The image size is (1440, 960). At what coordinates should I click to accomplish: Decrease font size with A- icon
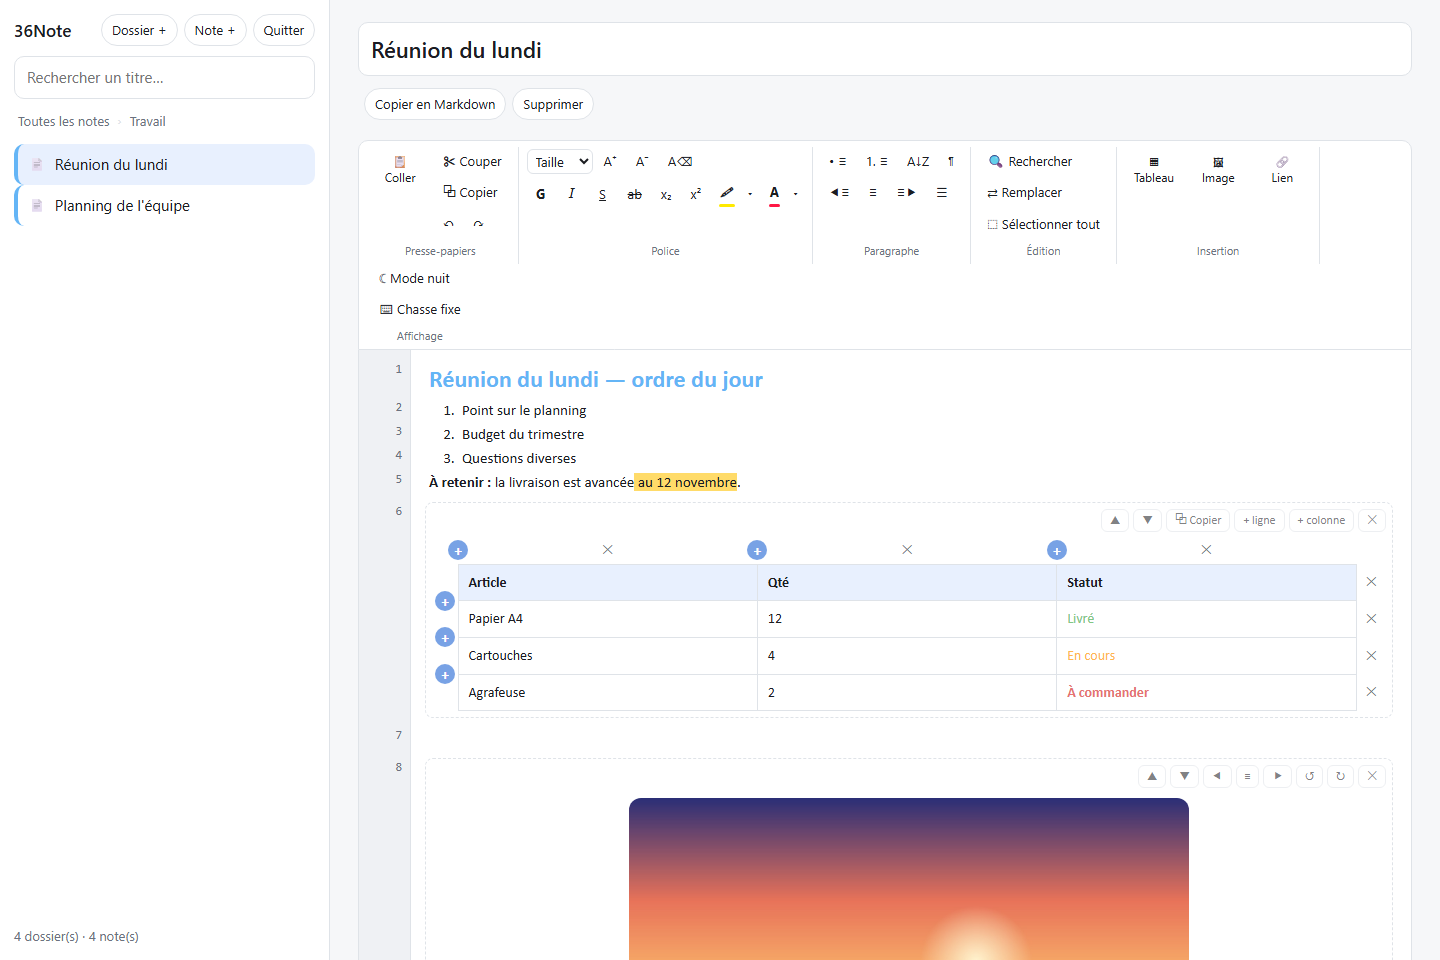tap(642, 161)
